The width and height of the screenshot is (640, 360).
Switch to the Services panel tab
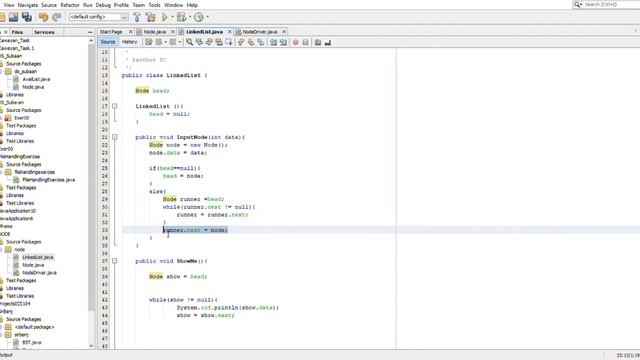pos(44,32)
